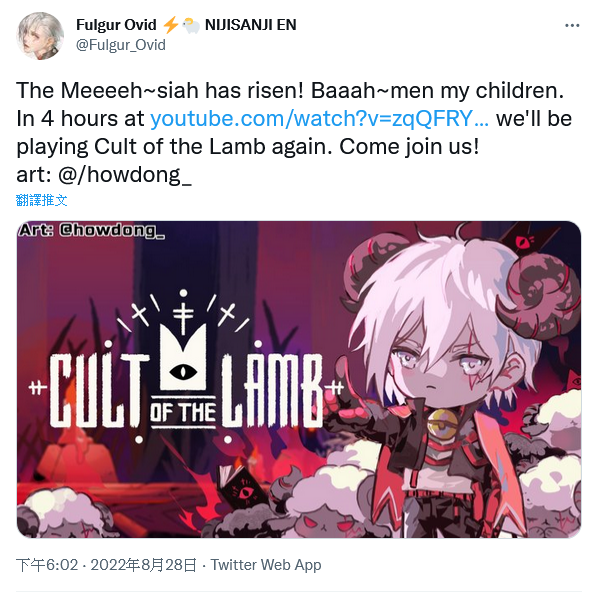Open the youtube.com/watch link
Screen dimensions: 598x592
[319, 118]
